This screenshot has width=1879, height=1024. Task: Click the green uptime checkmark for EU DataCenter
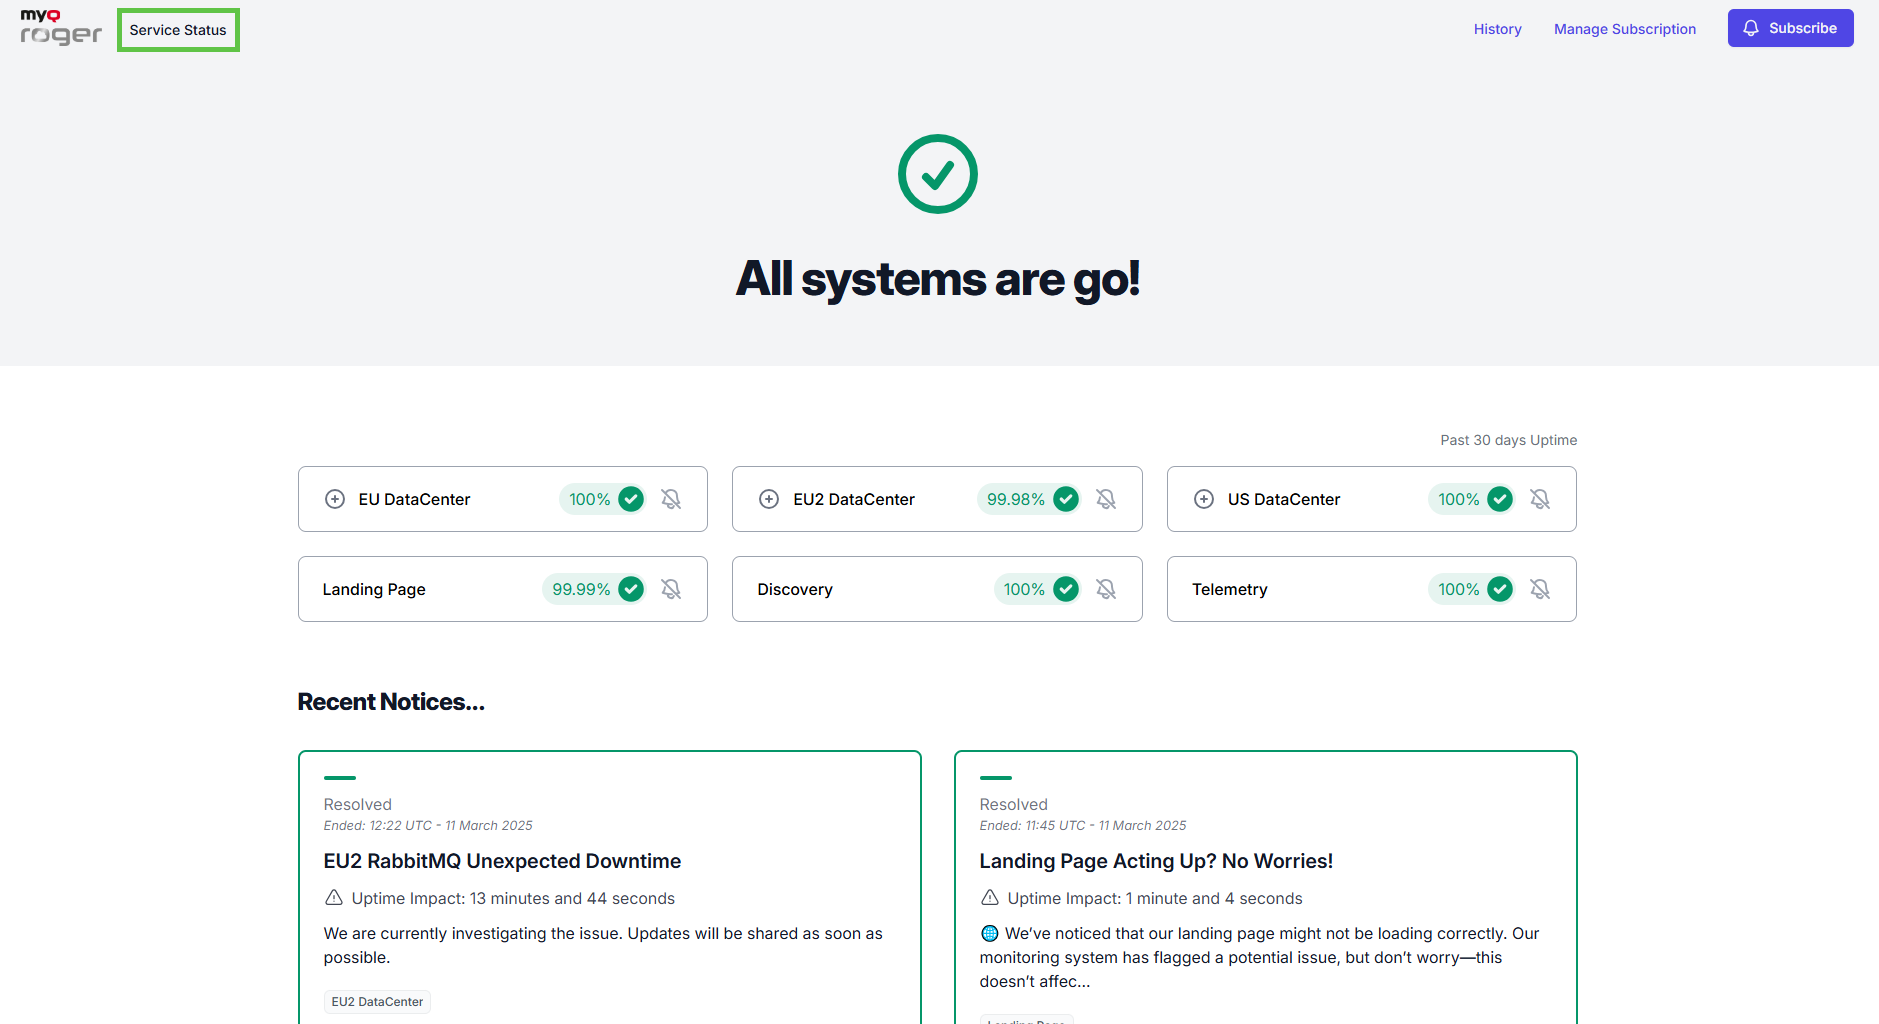pos(631,499)
